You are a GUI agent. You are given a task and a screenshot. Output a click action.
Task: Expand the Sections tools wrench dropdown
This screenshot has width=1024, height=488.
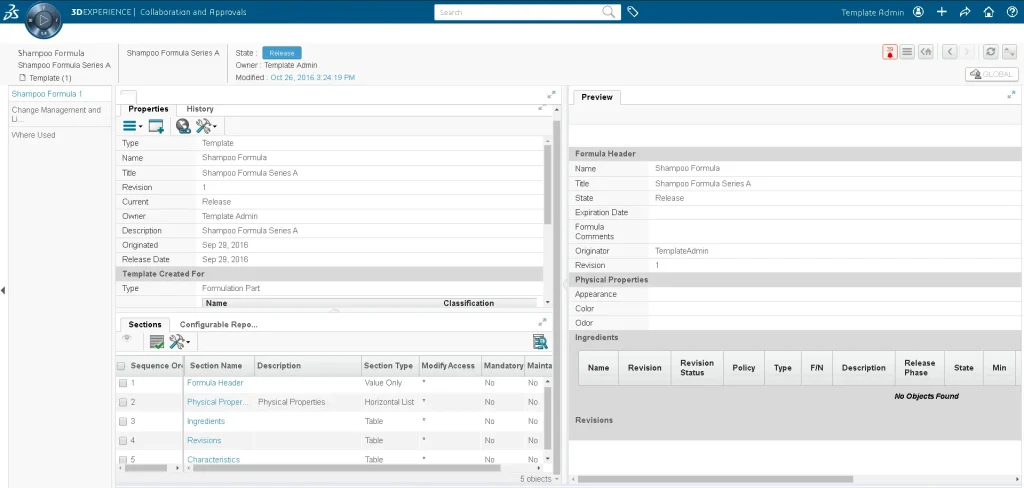point(180,342)
